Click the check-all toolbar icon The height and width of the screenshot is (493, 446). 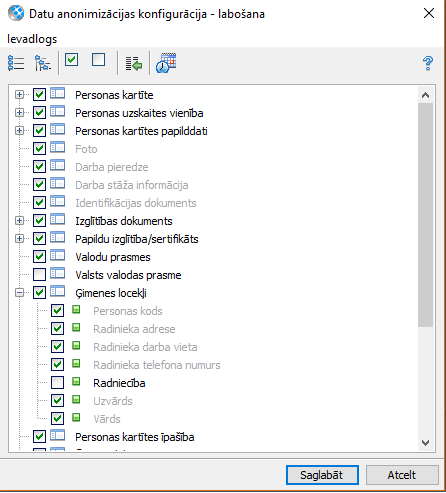point(72,60)
